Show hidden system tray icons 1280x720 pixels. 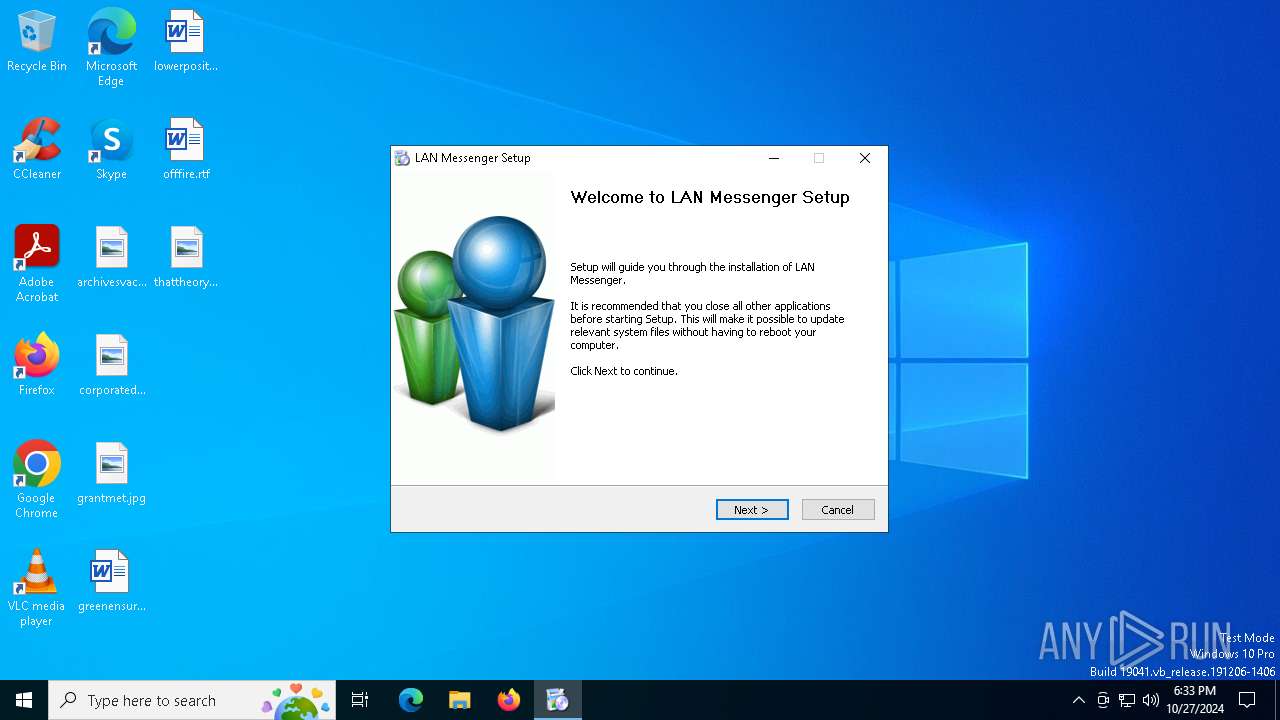(x=1078, y=700)
